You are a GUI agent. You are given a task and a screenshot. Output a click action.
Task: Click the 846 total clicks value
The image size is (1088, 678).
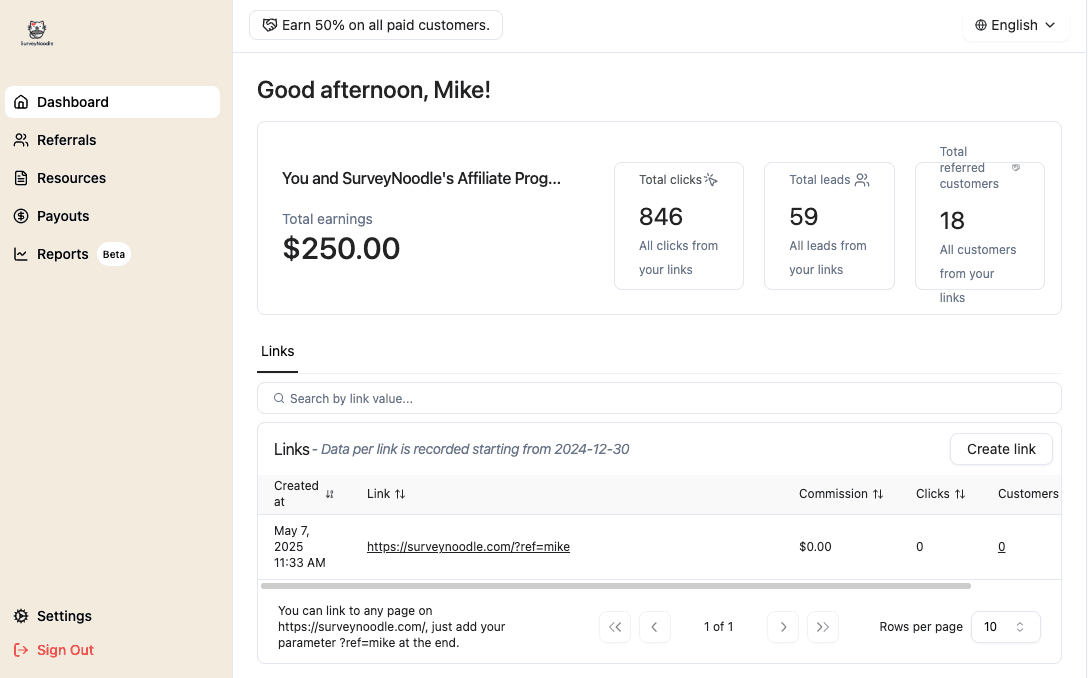tap(661, 217)
